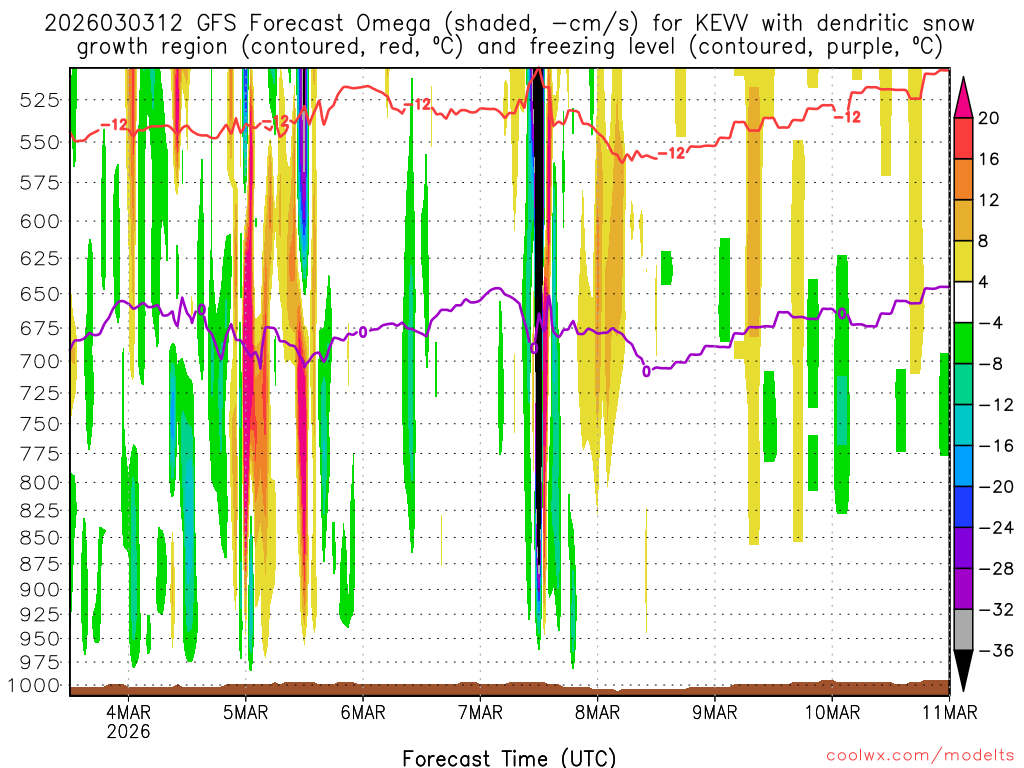Screen dimensions: 1024x768
Task: Click the 5MAR date label
Action: click(246, 711)
